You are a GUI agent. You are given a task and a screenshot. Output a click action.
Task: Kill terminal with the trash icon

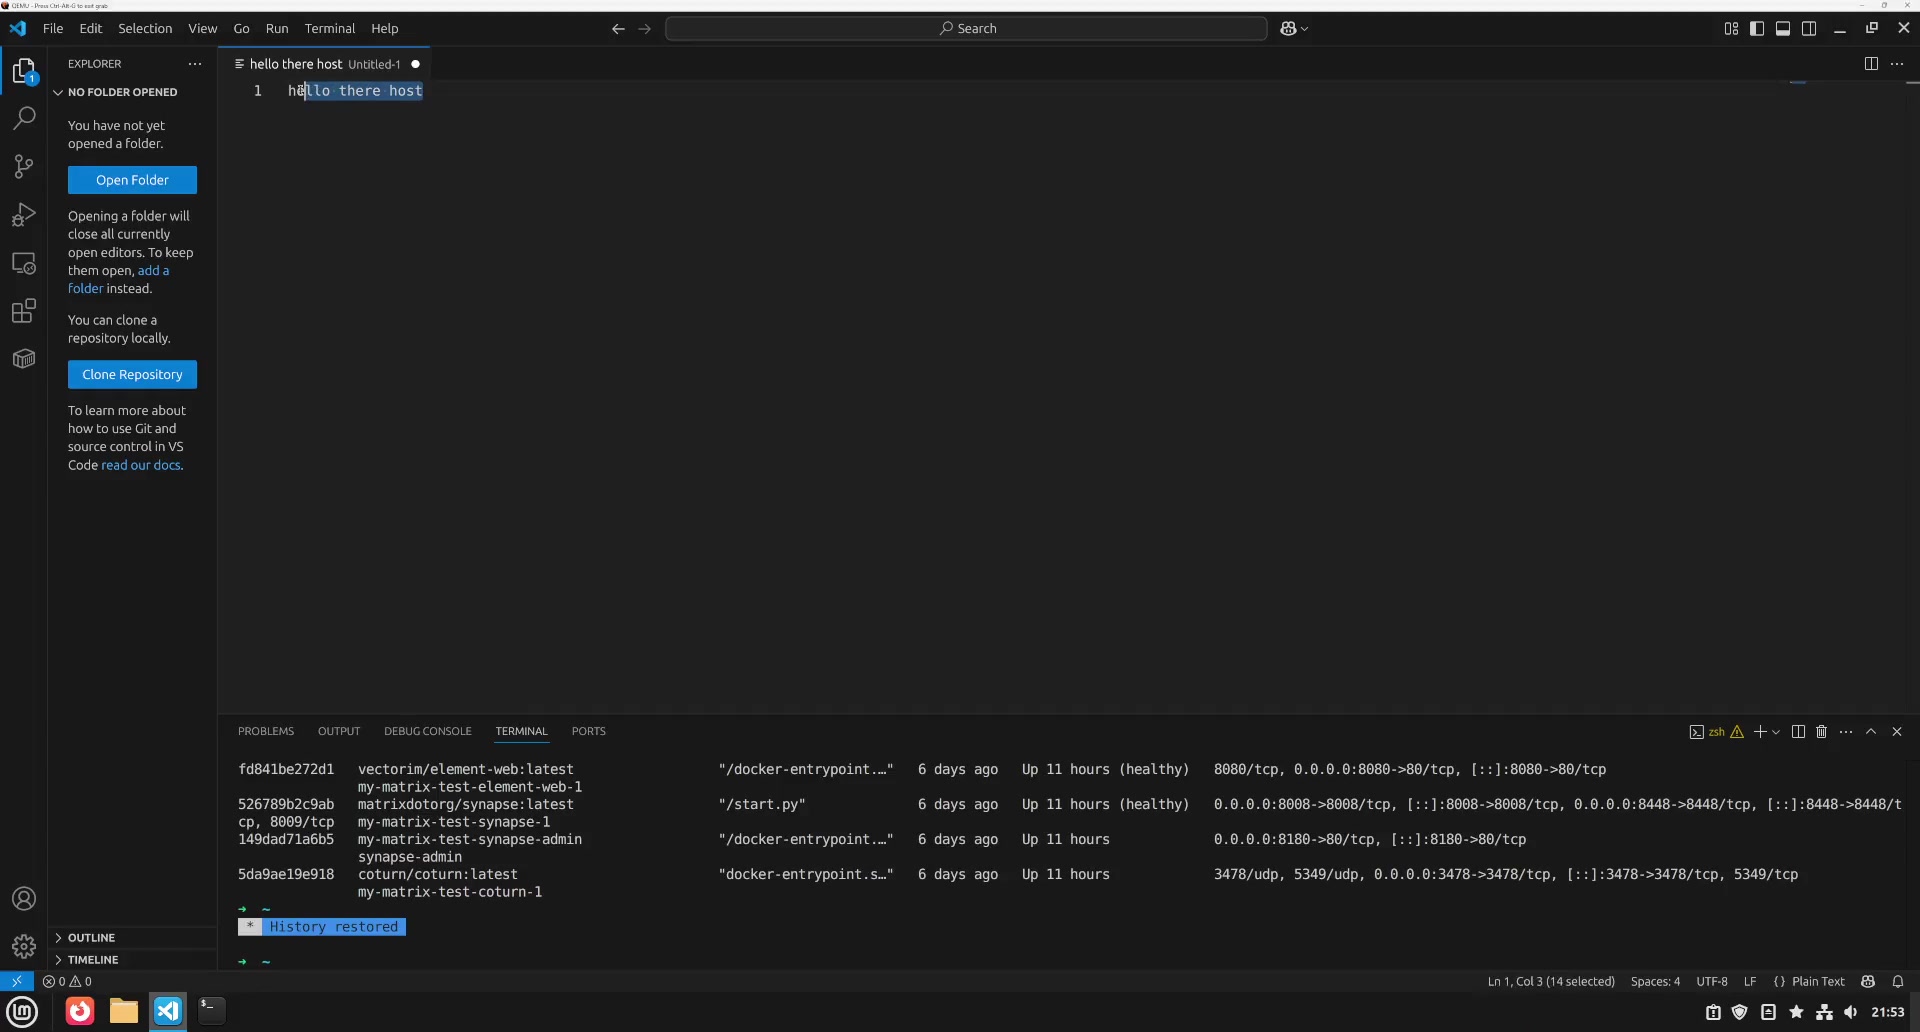point(1821,732)
